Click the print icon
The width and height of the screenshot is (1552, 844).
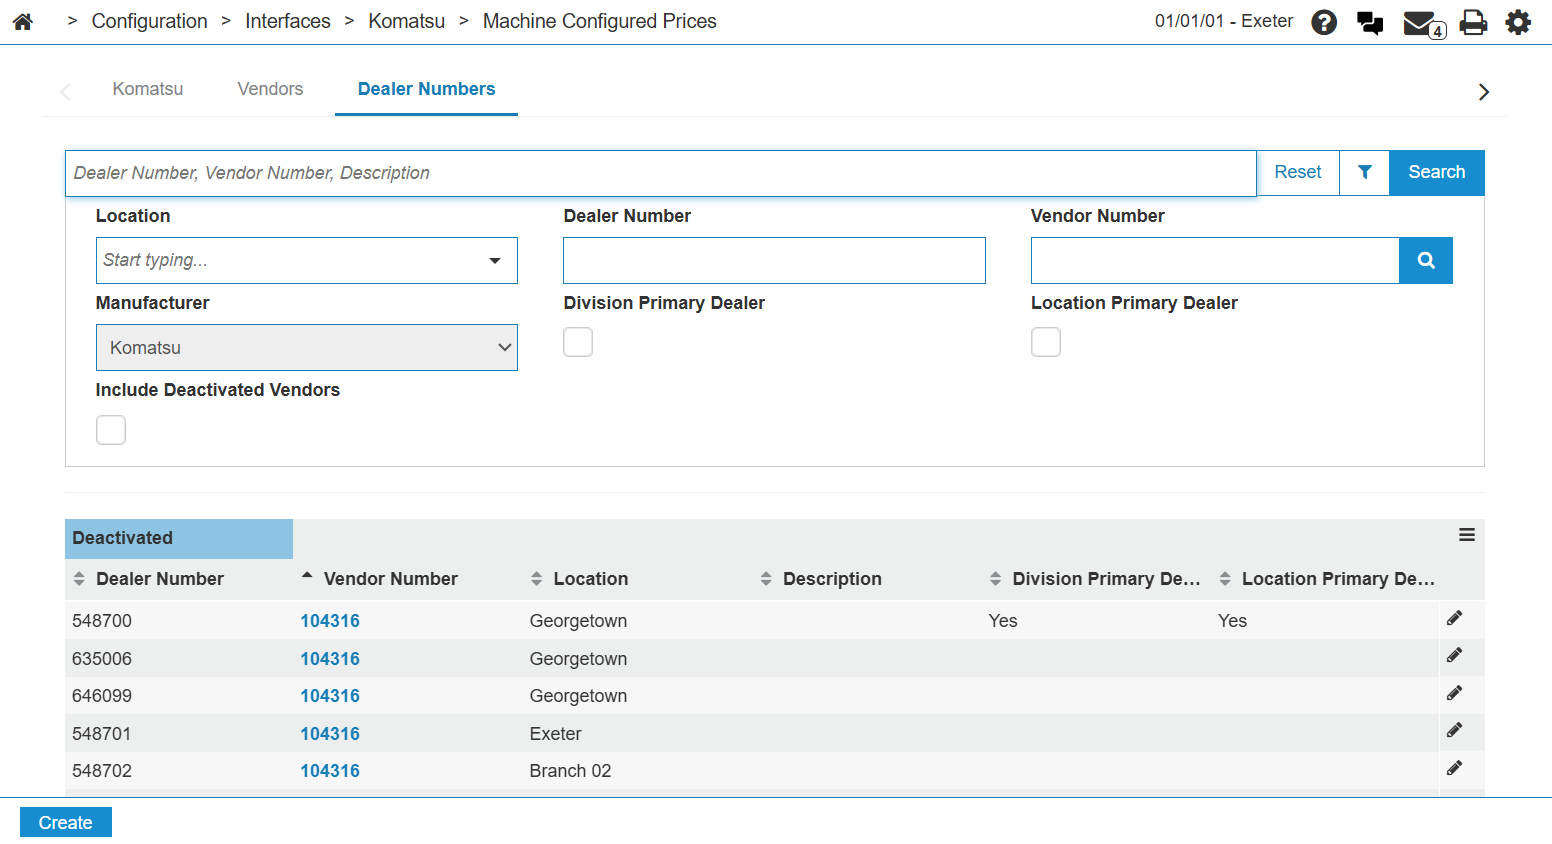[1473, 22]
